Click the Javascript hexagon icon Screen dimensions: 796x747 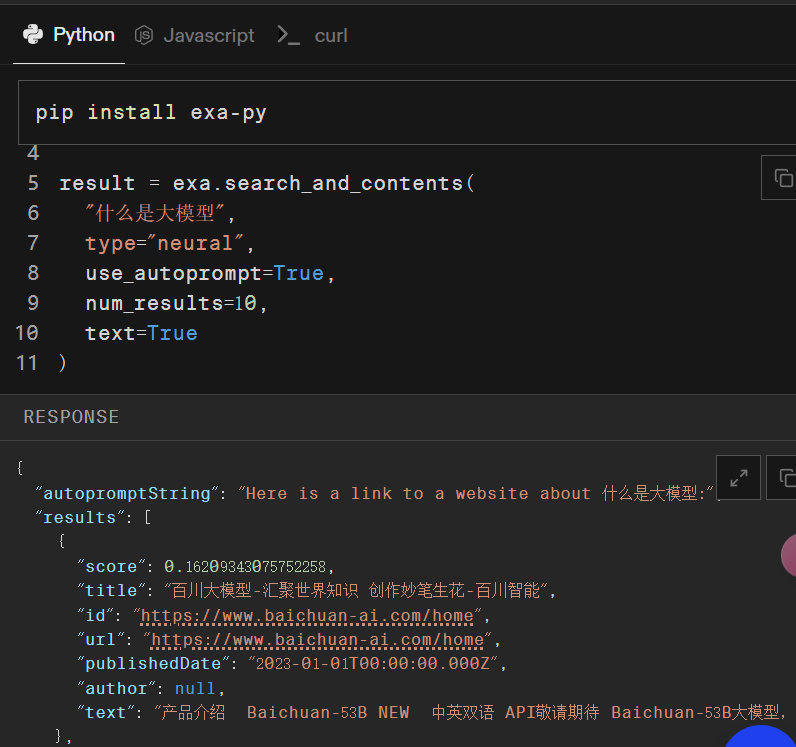click(144, 35)
